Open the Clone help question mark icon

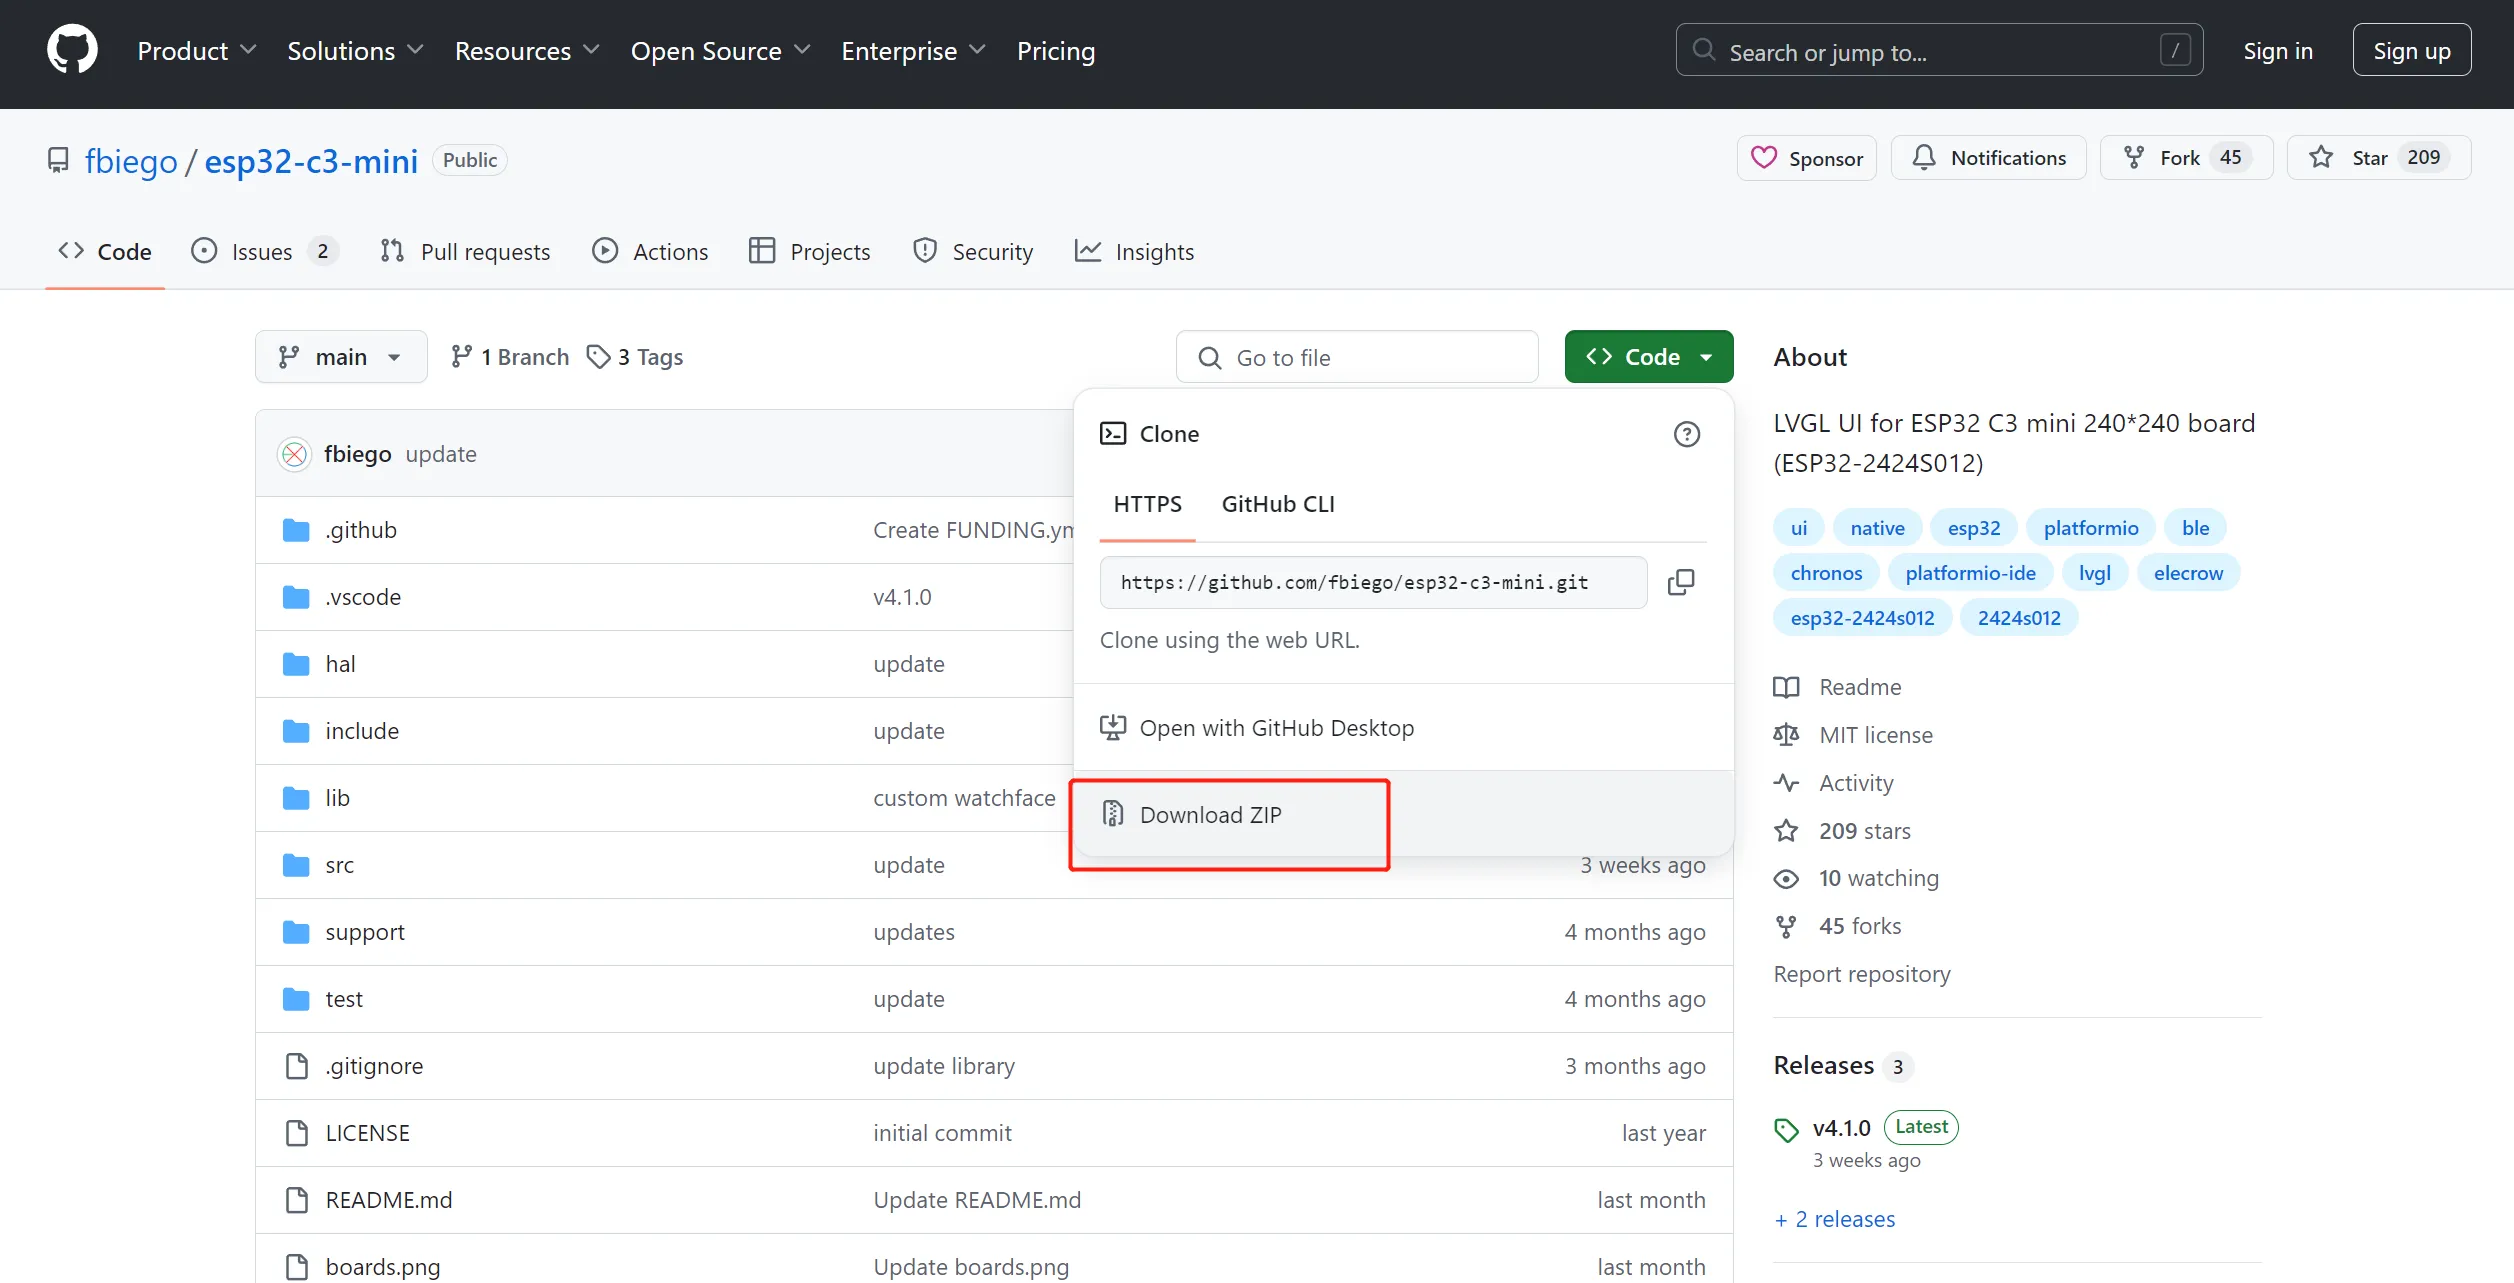coord(1686,434)
